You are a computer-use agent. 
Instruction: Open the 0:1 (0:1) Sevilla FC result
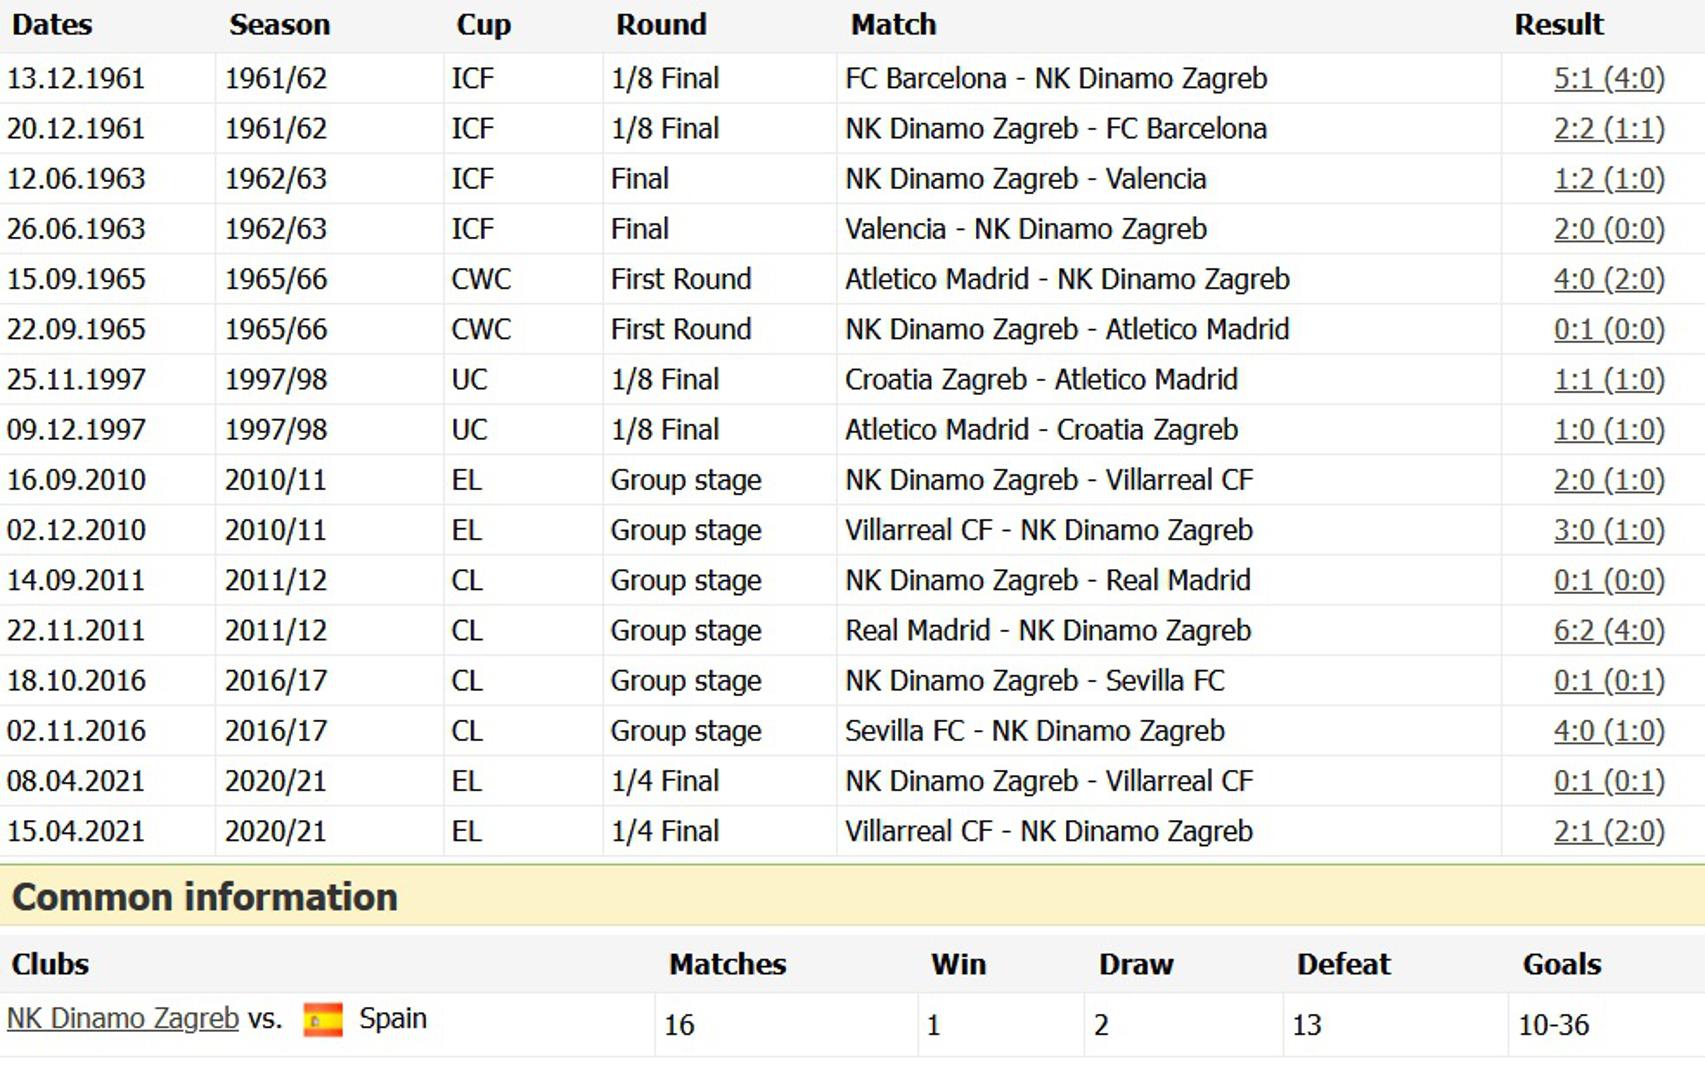(x=1608, y=681)
